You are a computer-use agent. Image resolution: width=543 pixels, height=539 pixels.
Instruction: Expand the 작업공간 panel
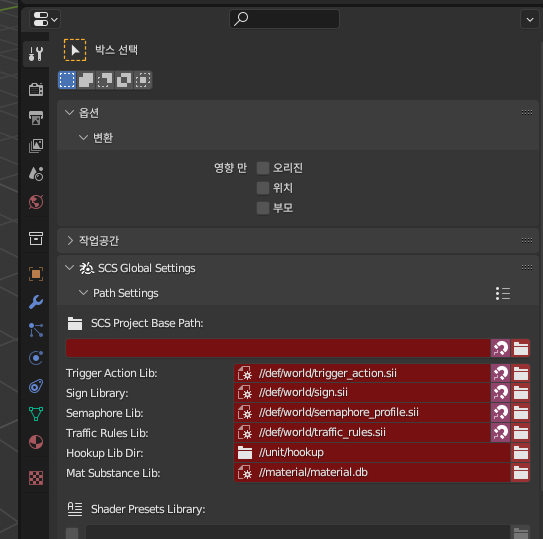(70, 240)
